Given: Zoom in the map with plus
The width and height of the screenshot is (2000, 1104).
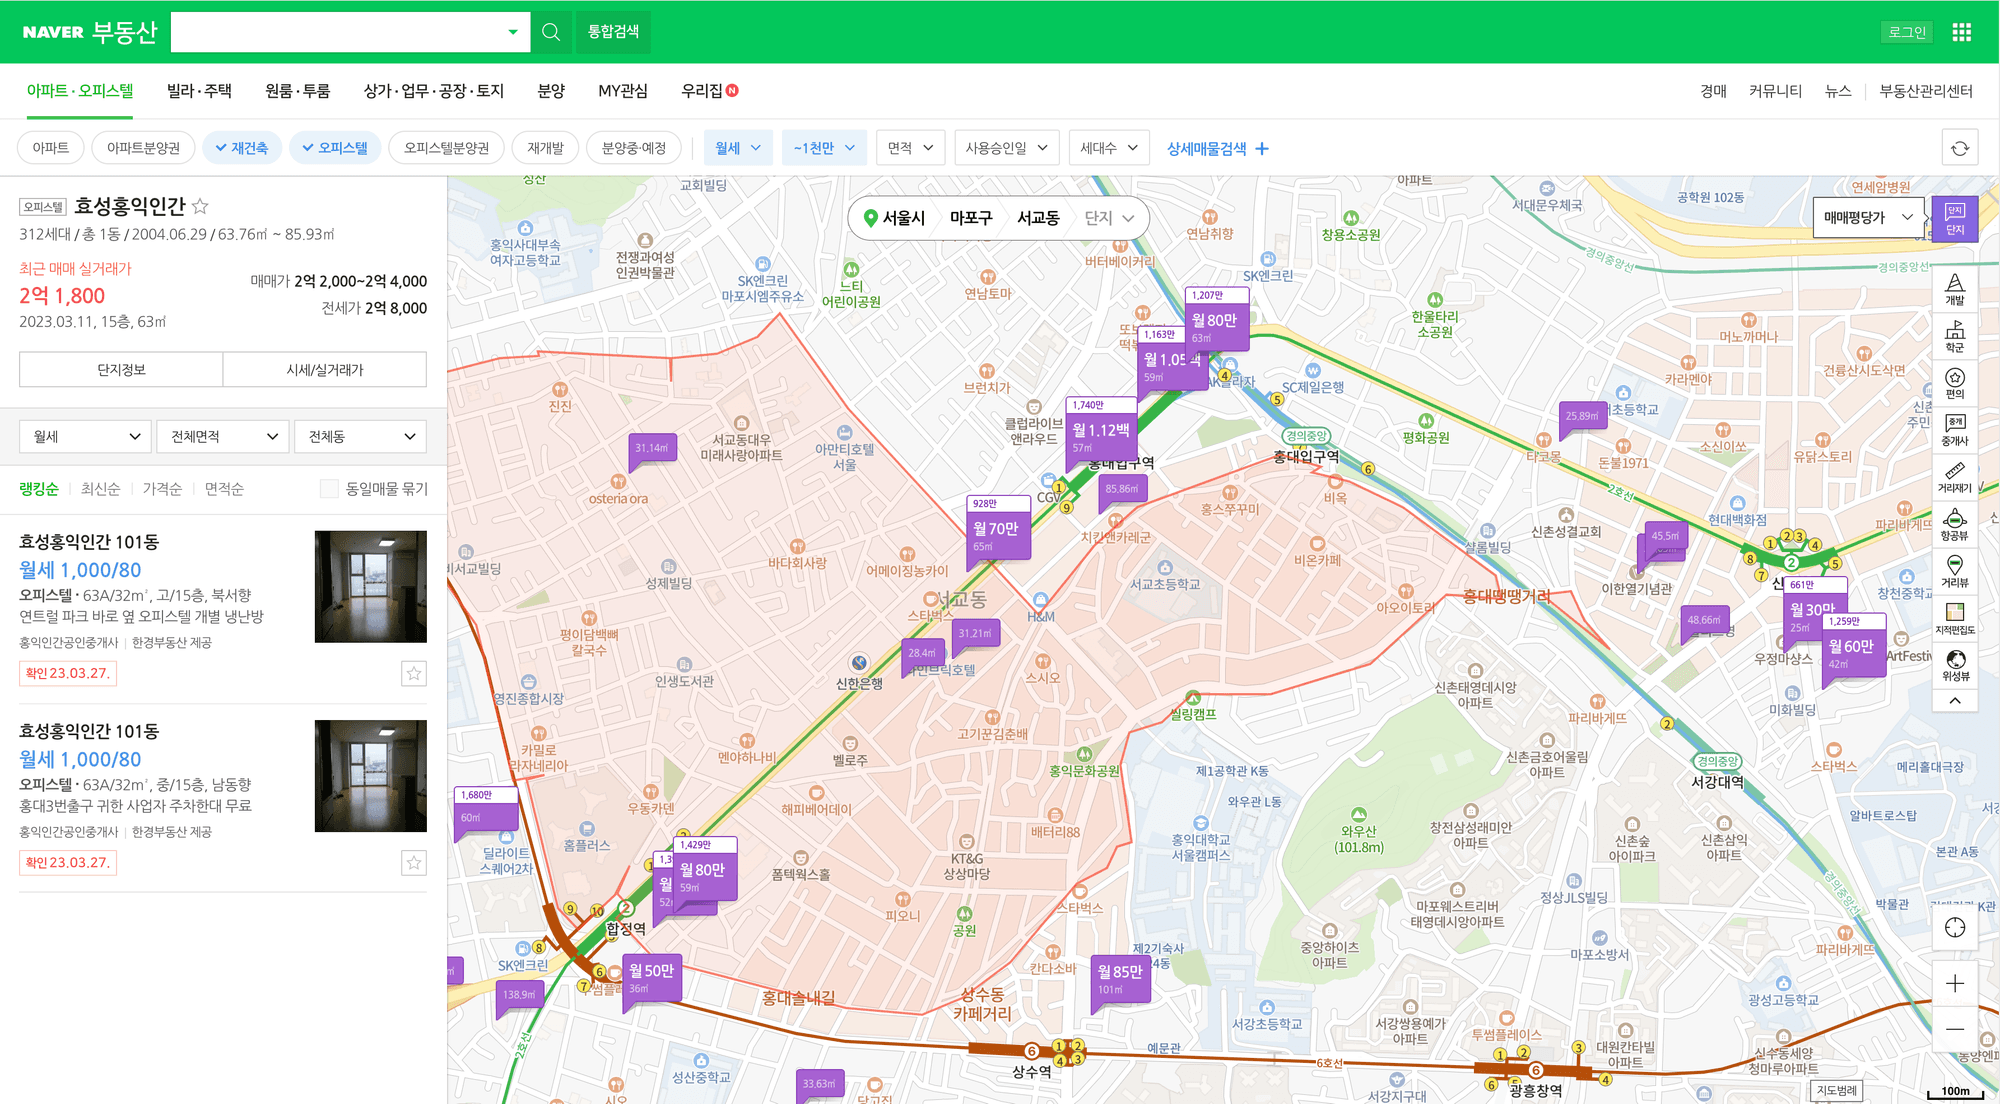Looking at the screenshot, I should (x=1955, y=984).
